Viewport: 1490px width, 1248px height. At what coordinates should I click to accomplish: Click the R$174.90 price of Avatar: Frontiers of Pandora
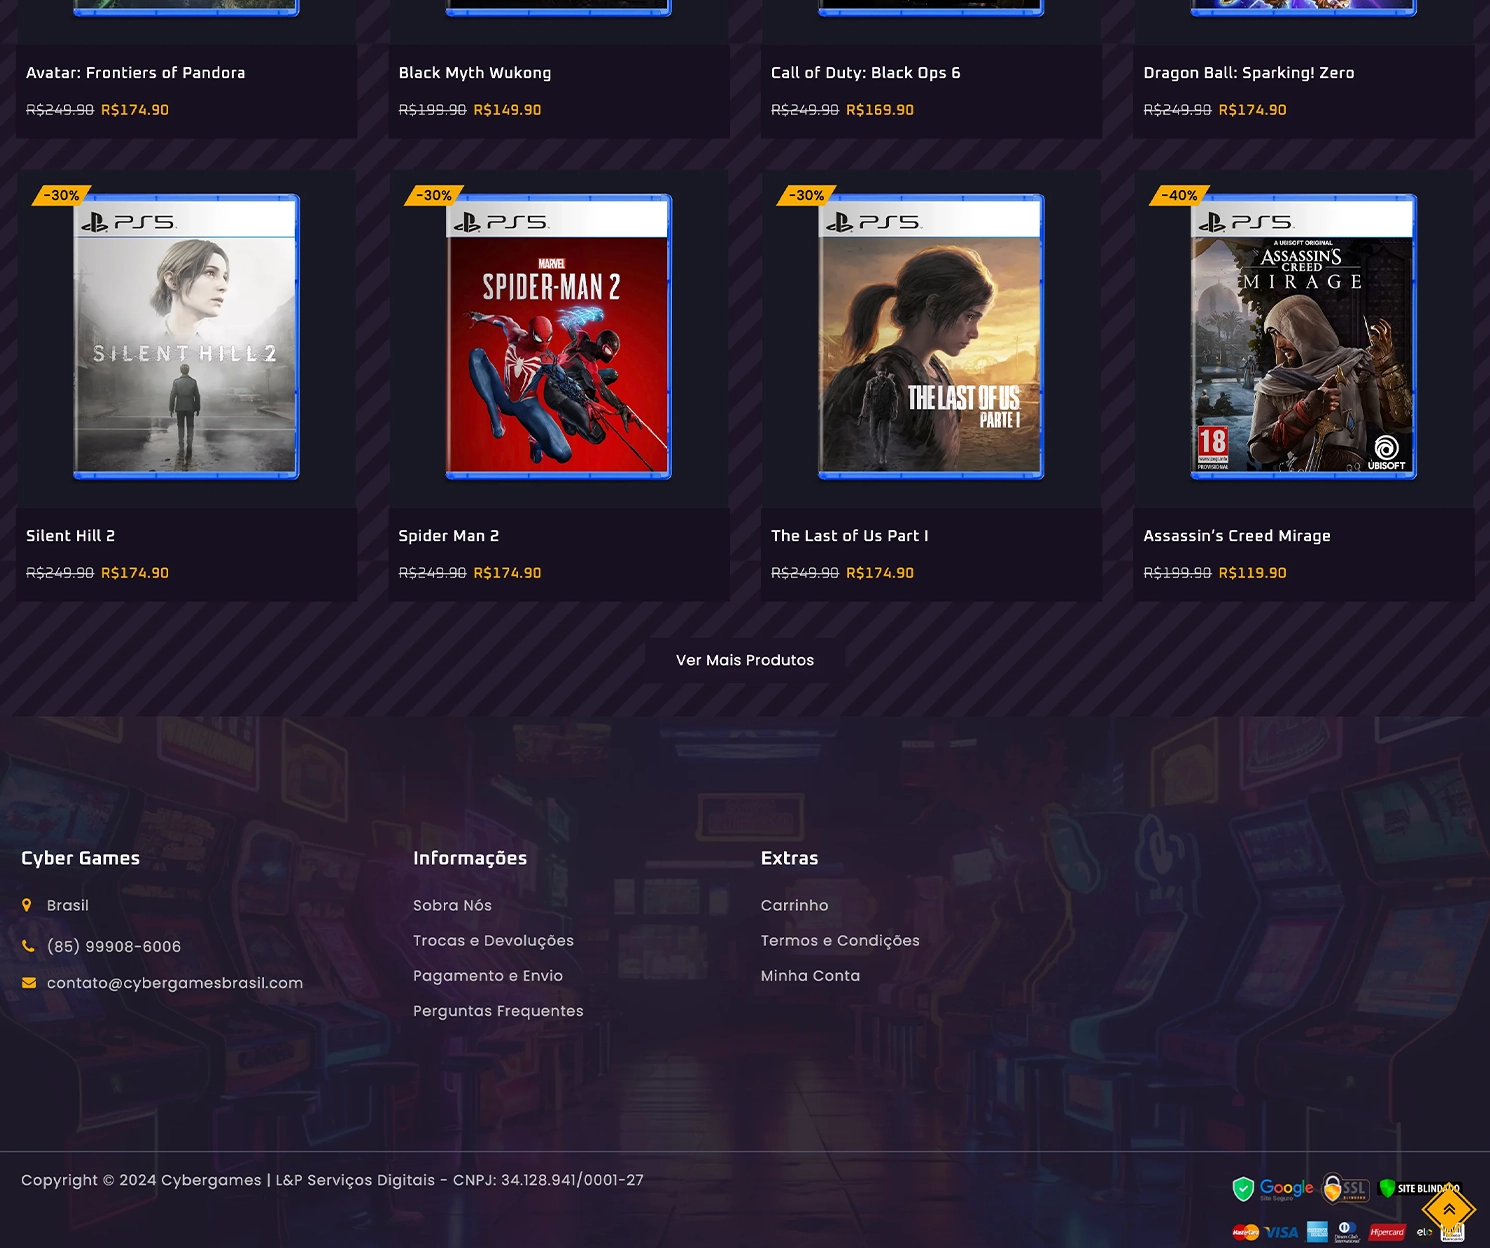pyautogui.click(x=135, y=110)
